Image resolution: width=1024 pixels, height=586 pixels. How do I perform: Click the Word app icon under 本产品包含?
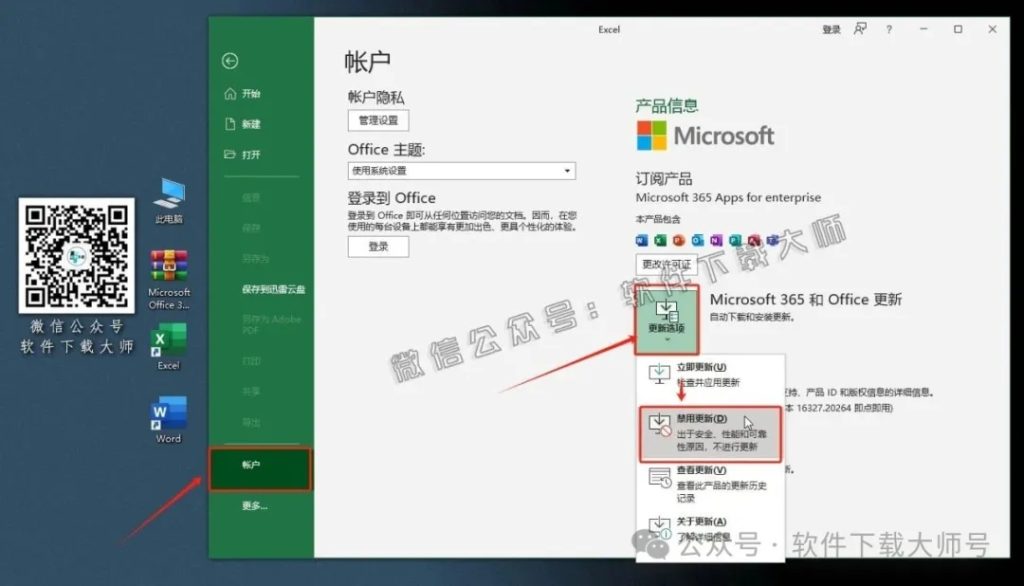[x=642, y=240]
